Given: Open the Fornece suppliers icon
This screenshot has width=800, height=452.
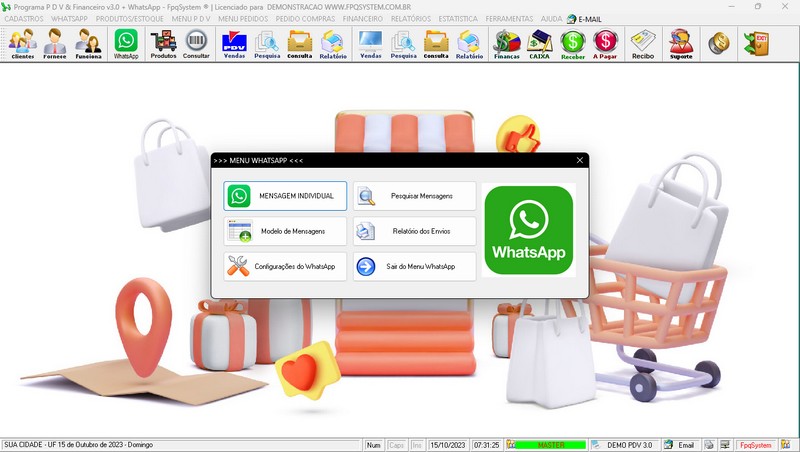Looking at the screenshot, I should 55,44.
